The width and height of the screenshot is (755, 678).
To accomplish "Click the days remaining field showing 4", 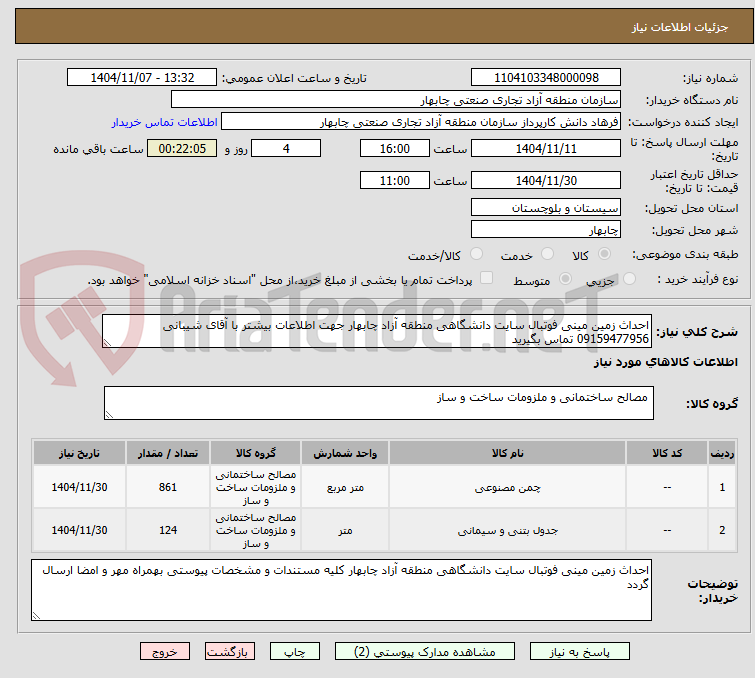I will coord(286,148).
